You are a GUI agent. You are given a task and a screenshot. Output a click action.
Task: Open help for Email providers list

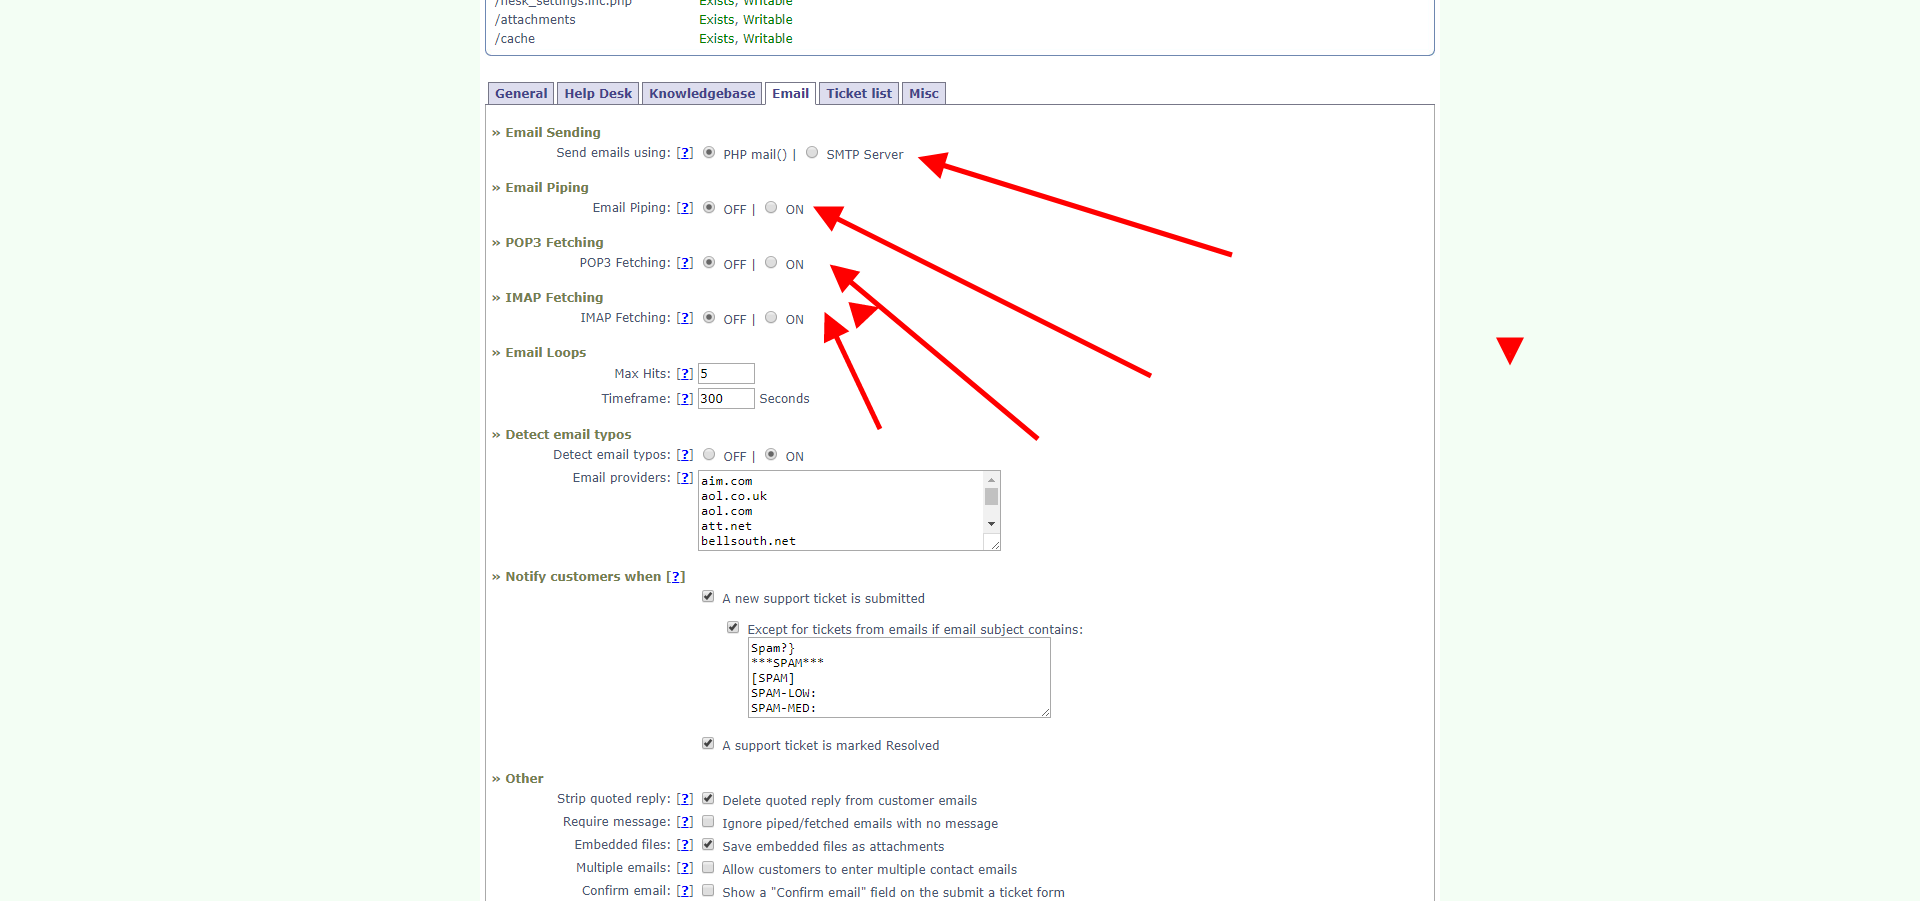pyautogui.click(x=684, y=478)
